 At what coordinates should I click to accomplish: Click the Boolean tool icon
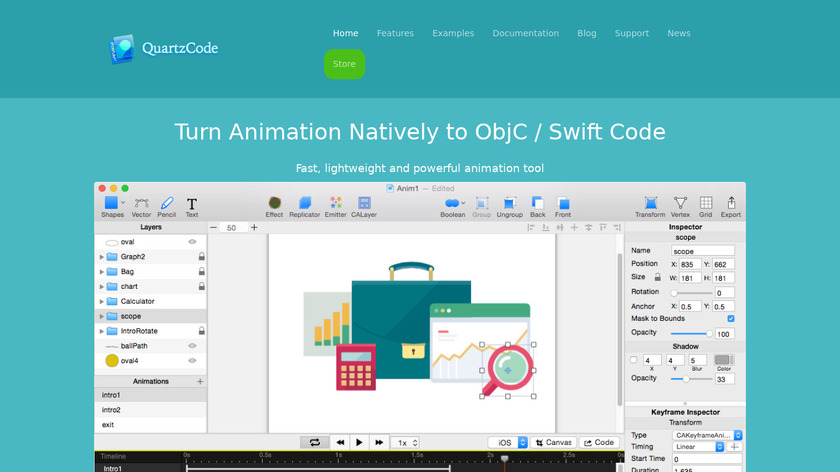[453, 203]
